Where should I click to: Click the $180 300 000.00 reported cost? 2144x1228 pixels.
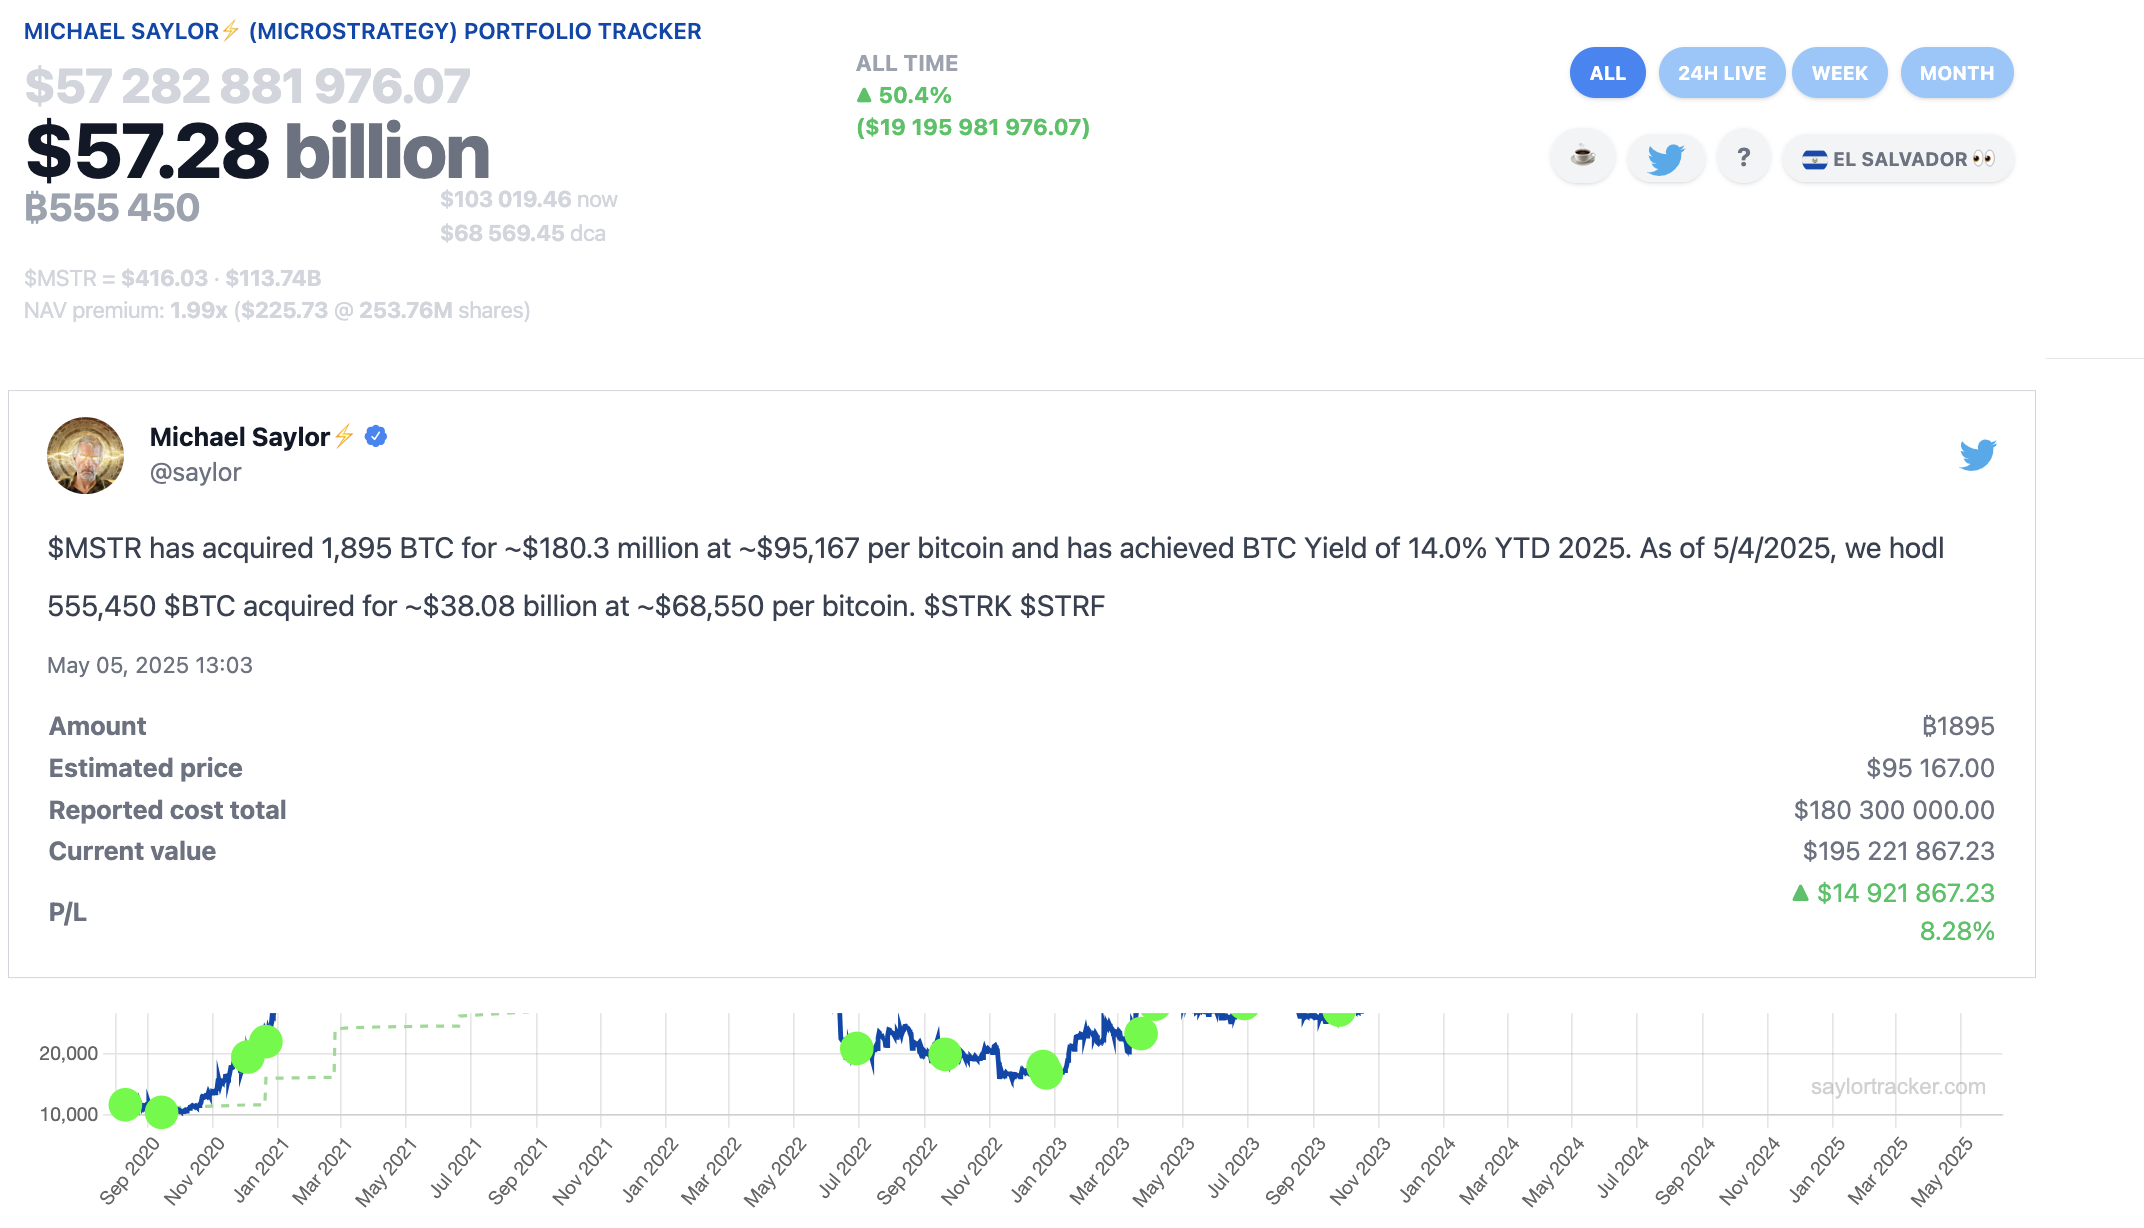1894,810
